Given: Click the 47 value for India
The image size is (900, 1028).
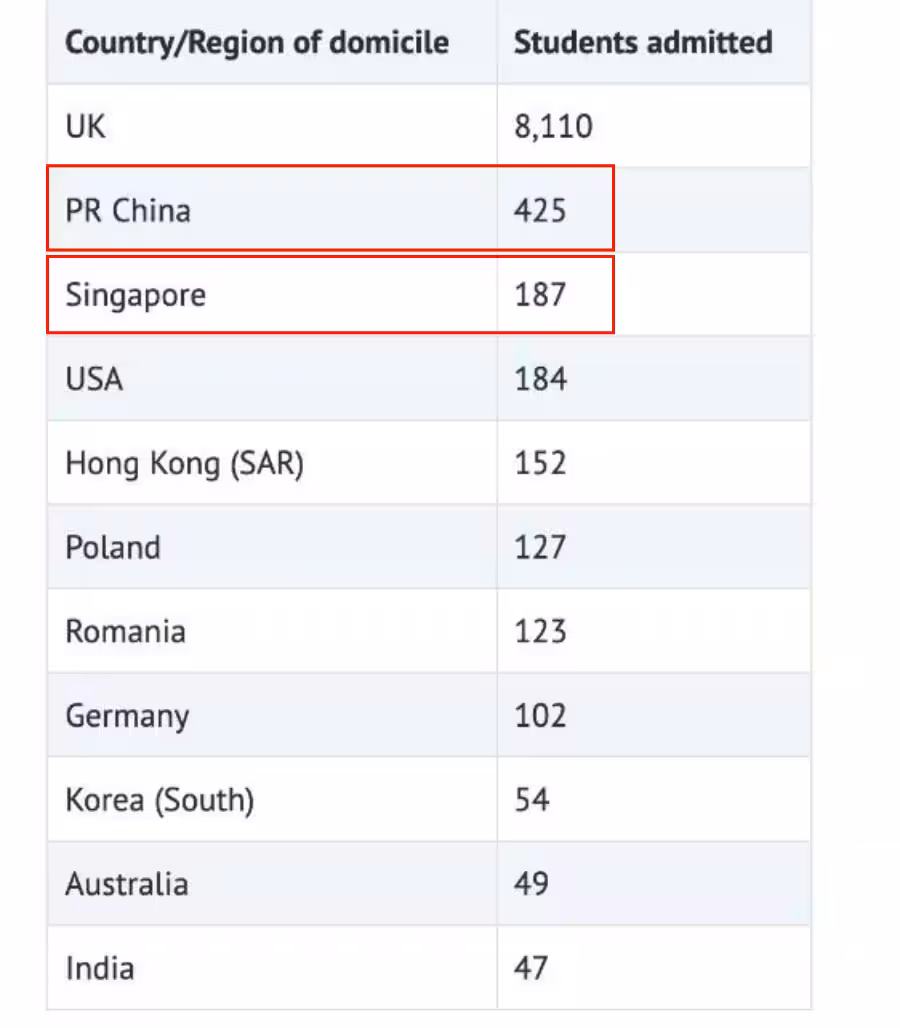Looking at the screenshot, I should coord(531,968).
